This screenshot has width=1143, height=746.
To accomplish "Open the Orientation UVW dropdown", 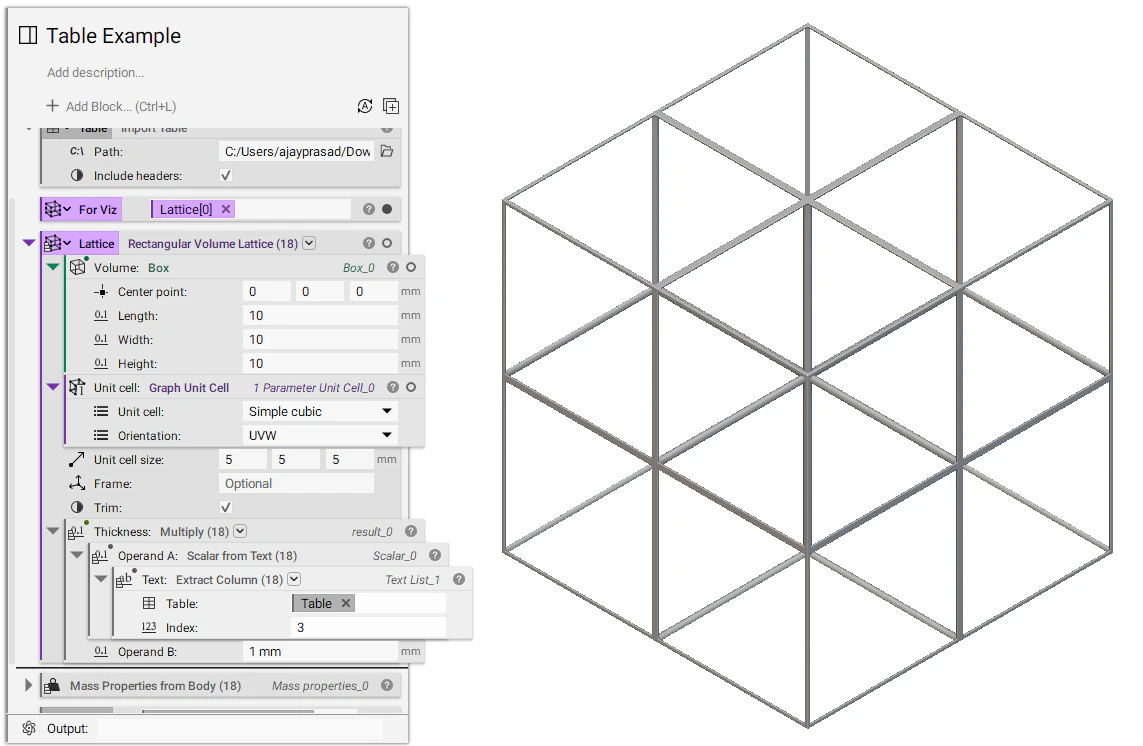I will click(320, 435).
